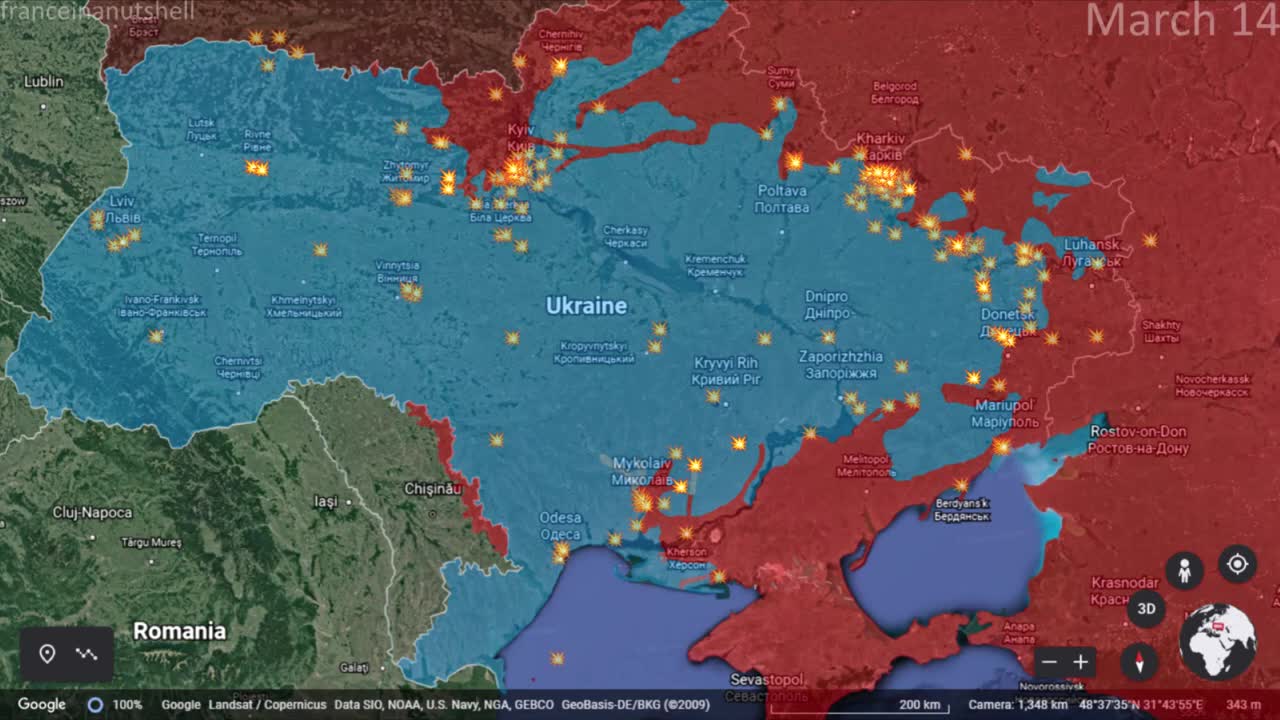Select the Kyiv city label
1280x720 pixels.
click(521, 138)
